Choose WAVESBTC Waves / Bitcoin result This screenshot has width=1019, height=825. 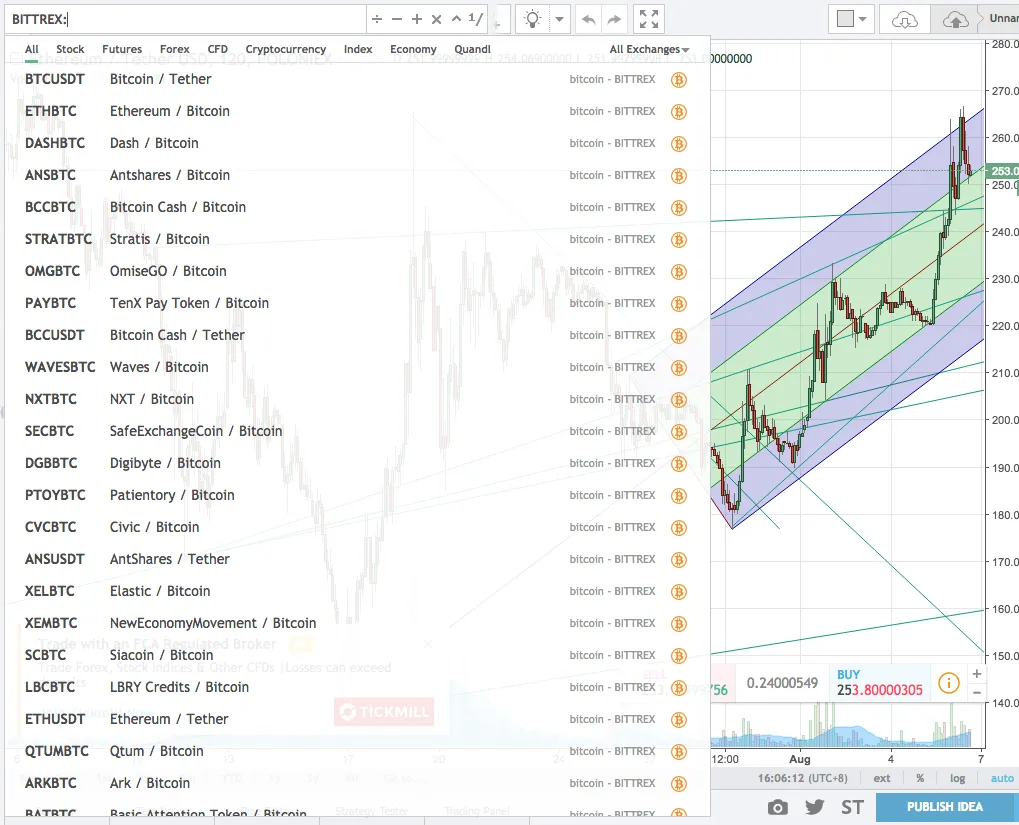coord(357,367)
